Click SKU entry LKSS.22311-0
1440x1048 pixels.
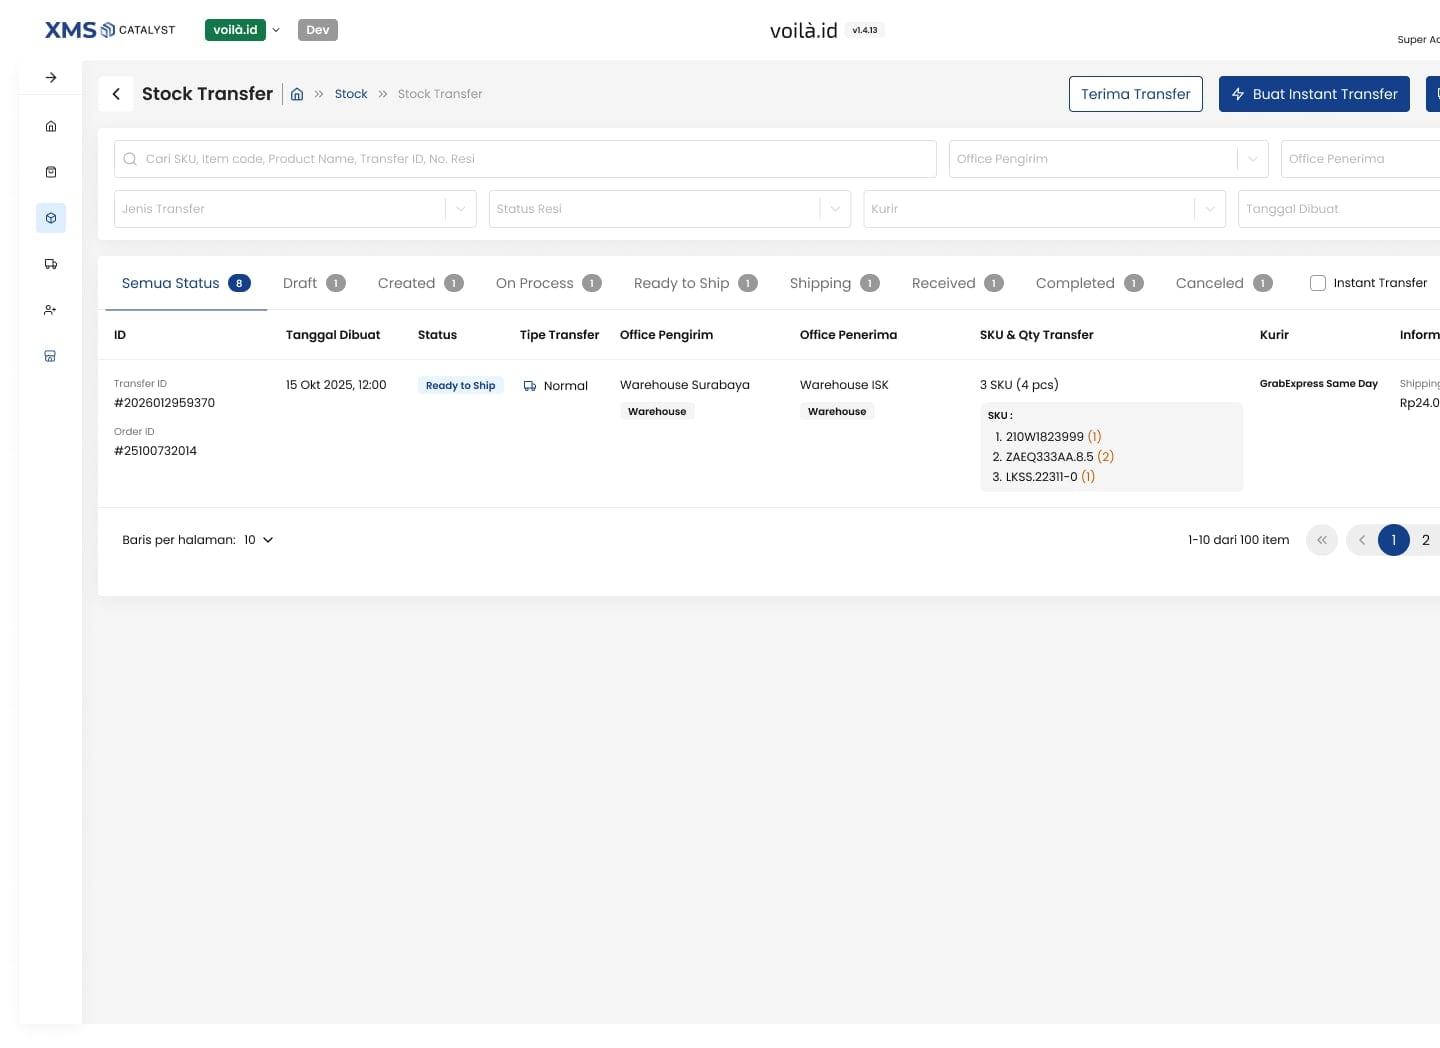click(x=1043, y=477)
